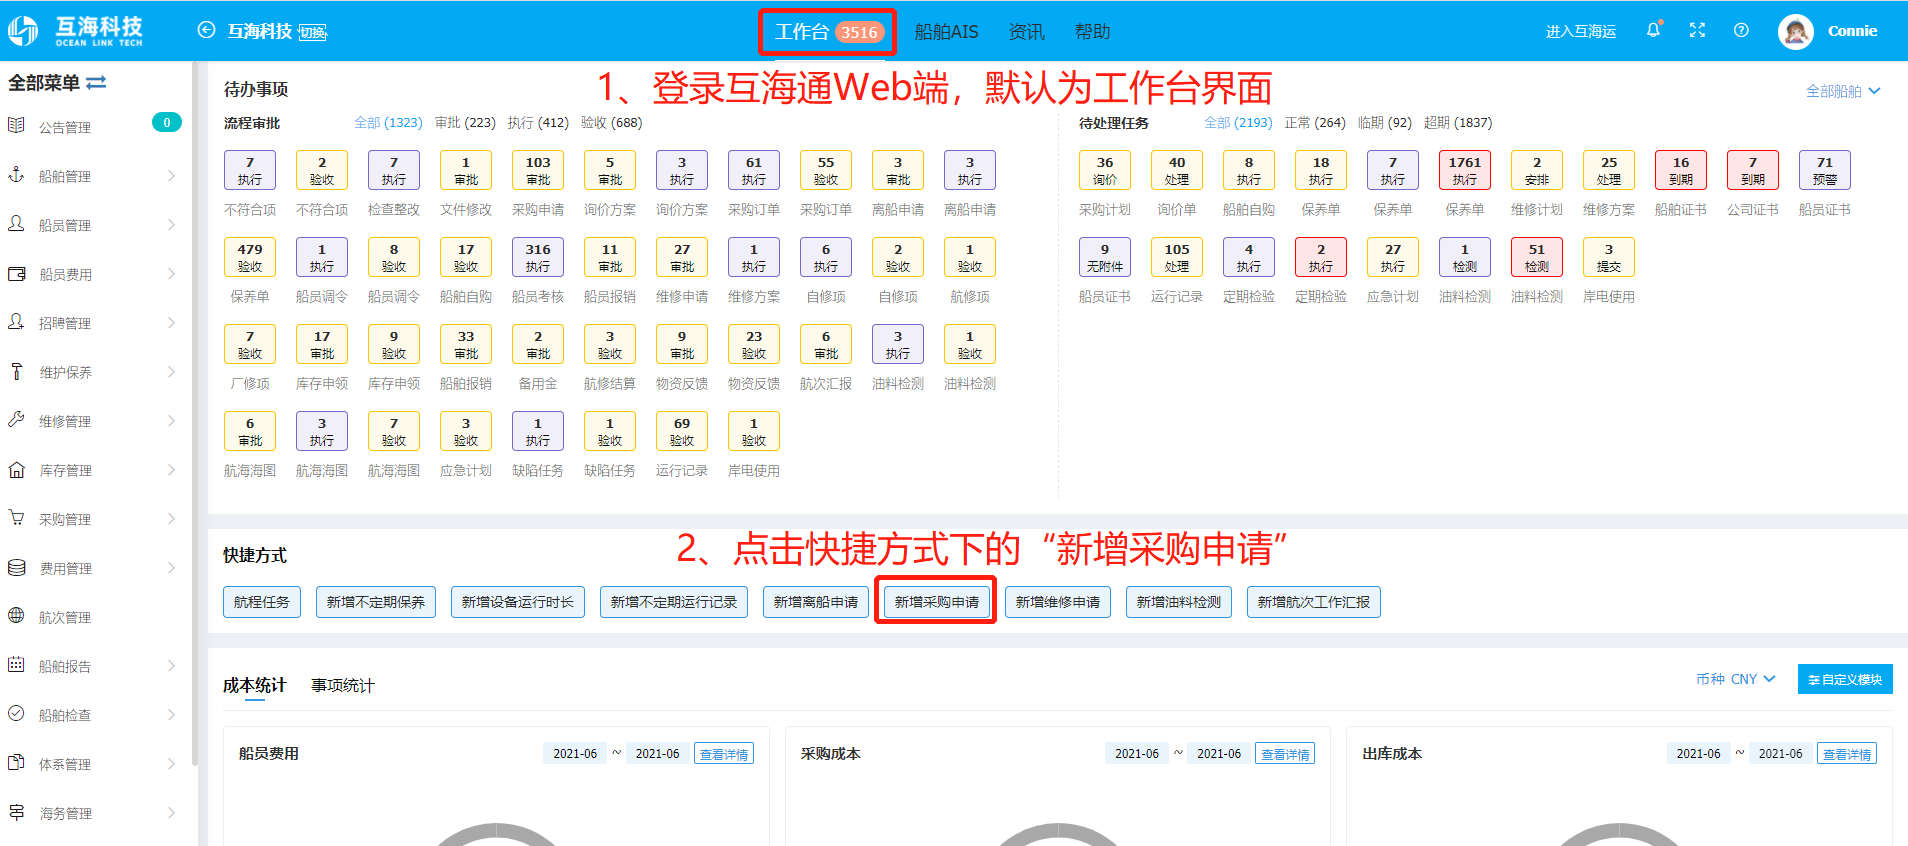Click the 新增不定期保养 shortcut button

coord(376,602)
